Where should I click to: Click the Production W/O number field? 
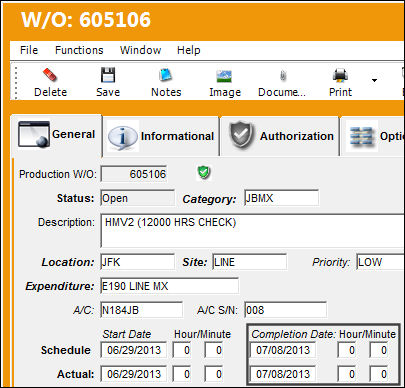(134, 174)
